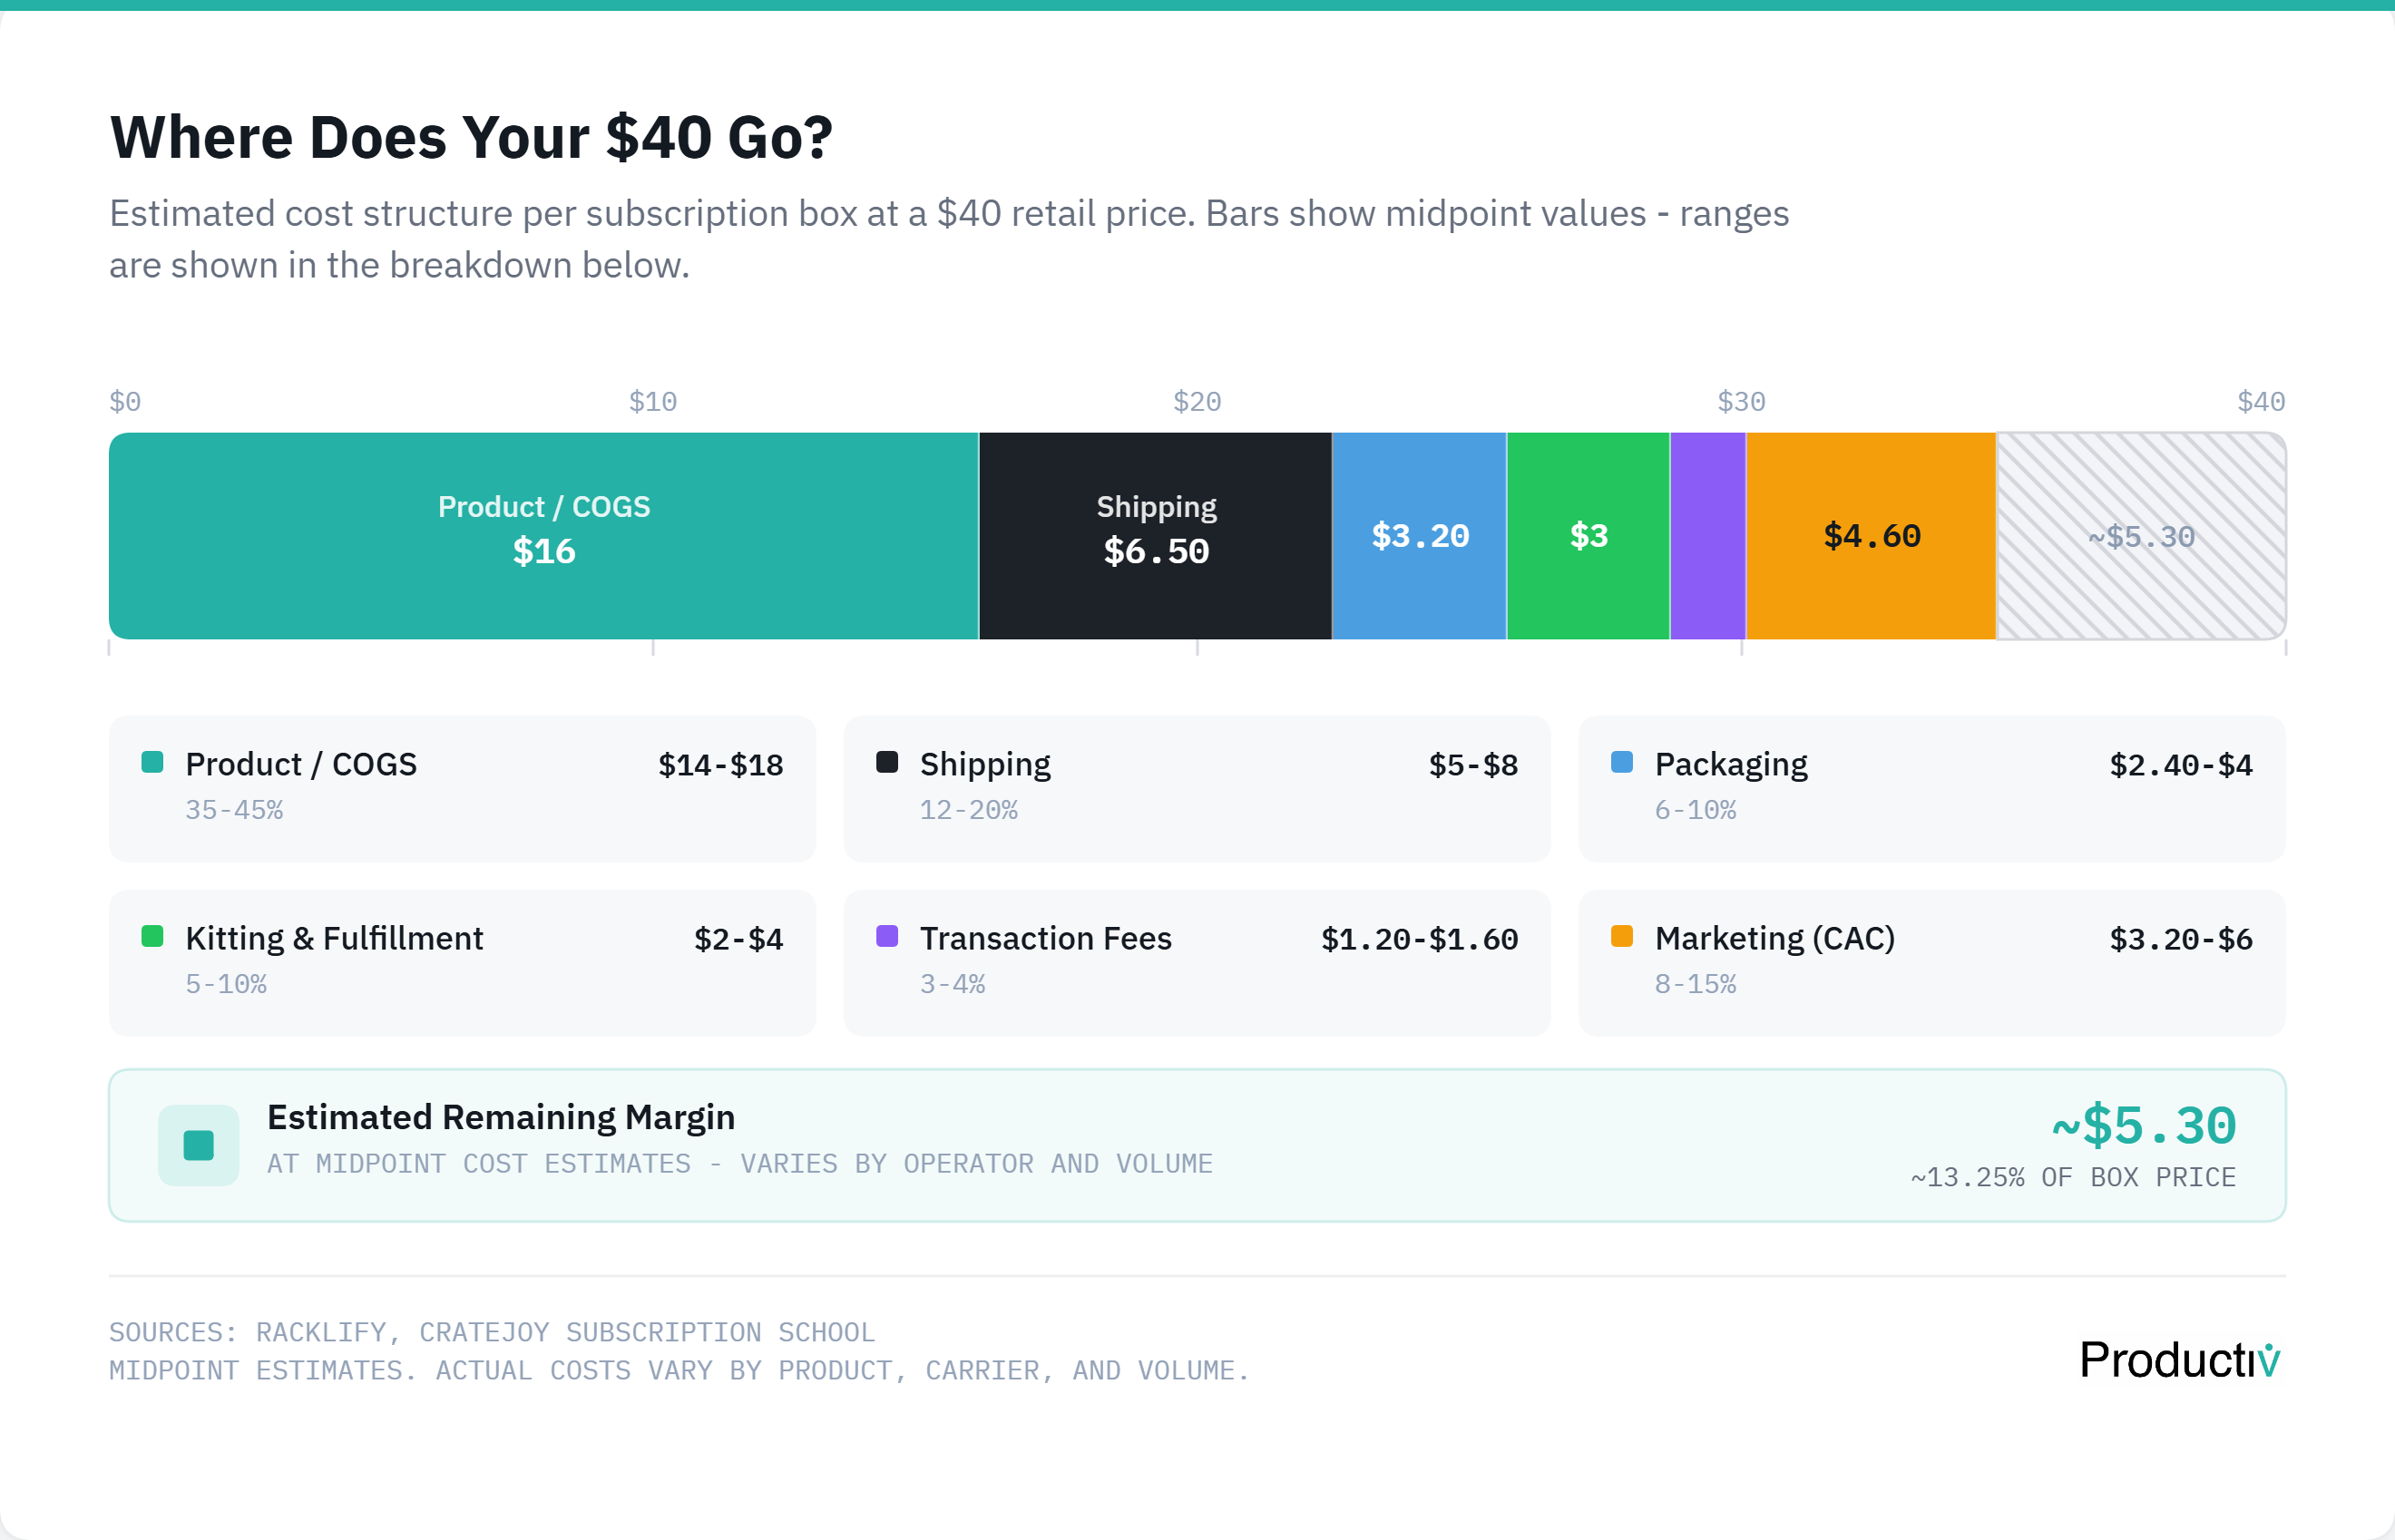Click the orange $4.60 bar segment
Viewport: 2395px width, 1540px height.
tap(1871, 536)
